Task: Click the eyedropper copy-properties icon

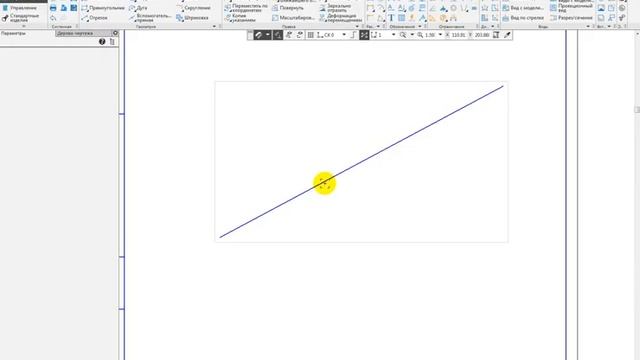Action: [507, 35]
